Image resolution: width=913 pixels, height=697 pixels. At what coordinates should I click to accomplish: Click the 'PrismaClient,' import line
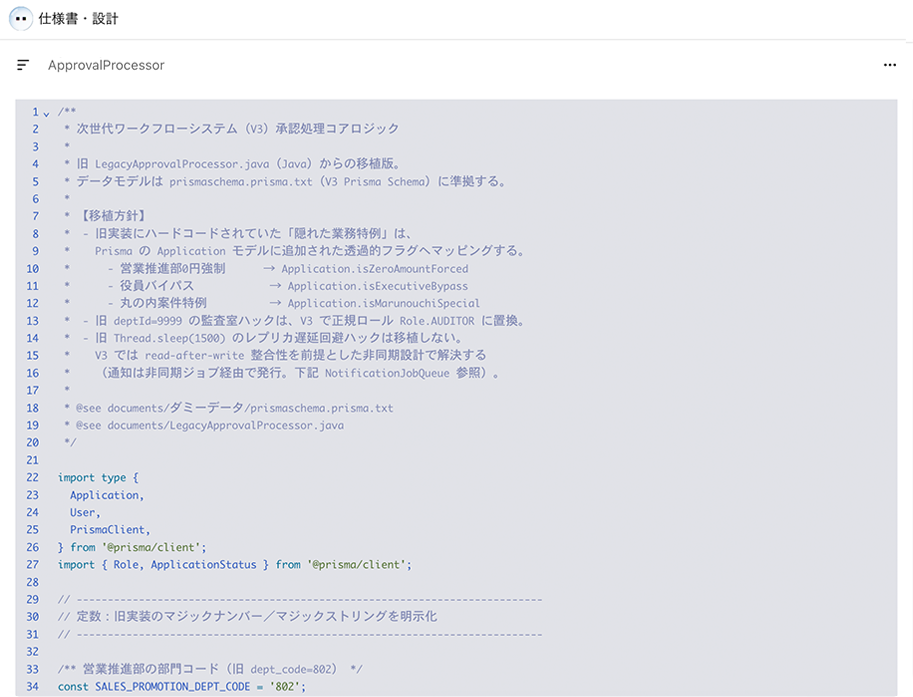click(110, 530)
